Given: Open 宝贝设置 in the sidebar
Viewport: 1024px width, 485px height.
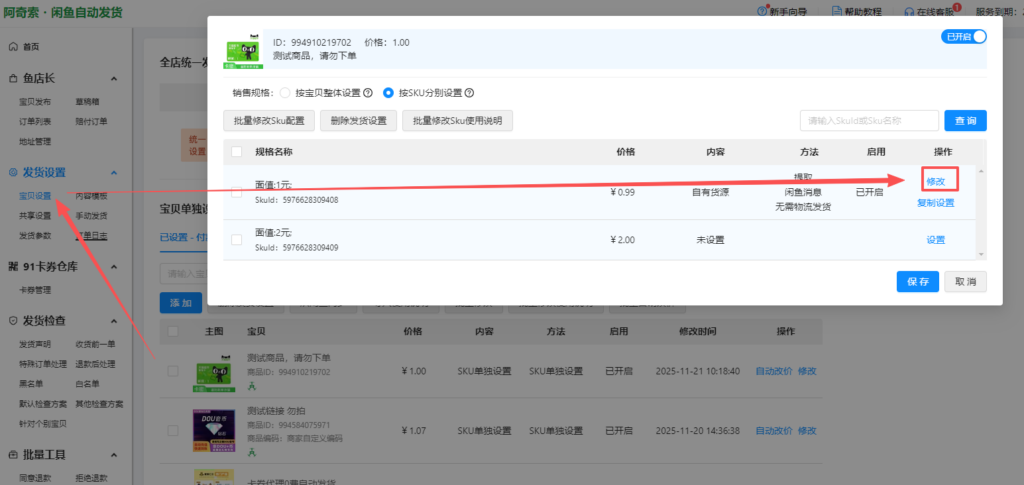Looking at the screenshot, I should [x=35, y=196].
